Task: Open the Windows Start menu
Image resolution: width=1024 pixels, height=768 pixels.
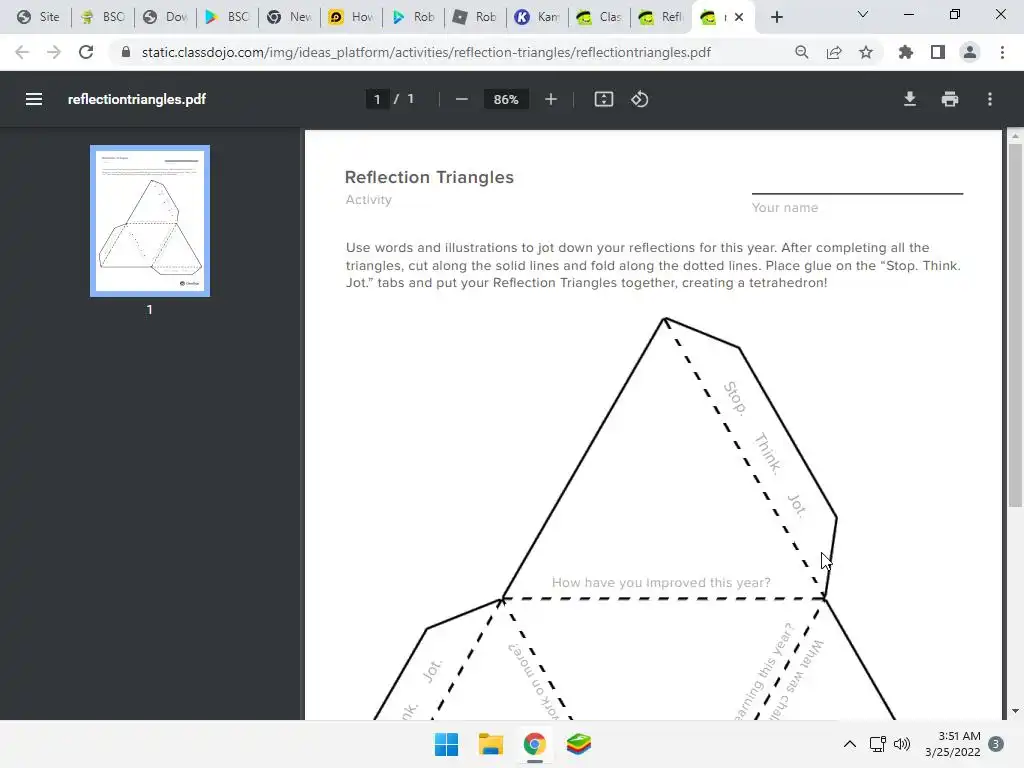Action: (x=447, y=744)
